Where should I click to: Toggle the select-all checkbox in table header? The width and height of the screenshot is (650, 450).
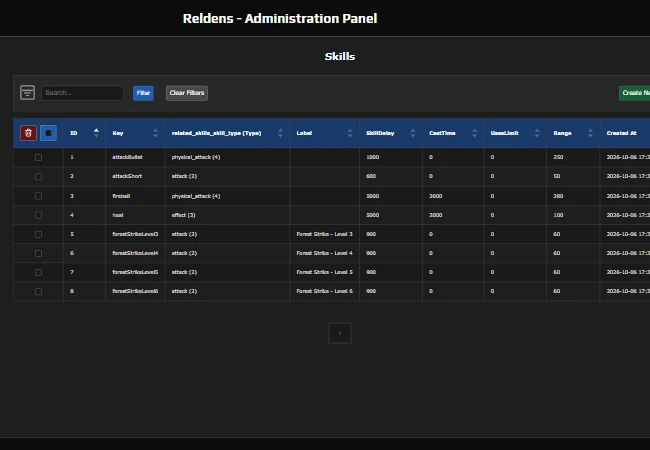[x=48, y=133]
